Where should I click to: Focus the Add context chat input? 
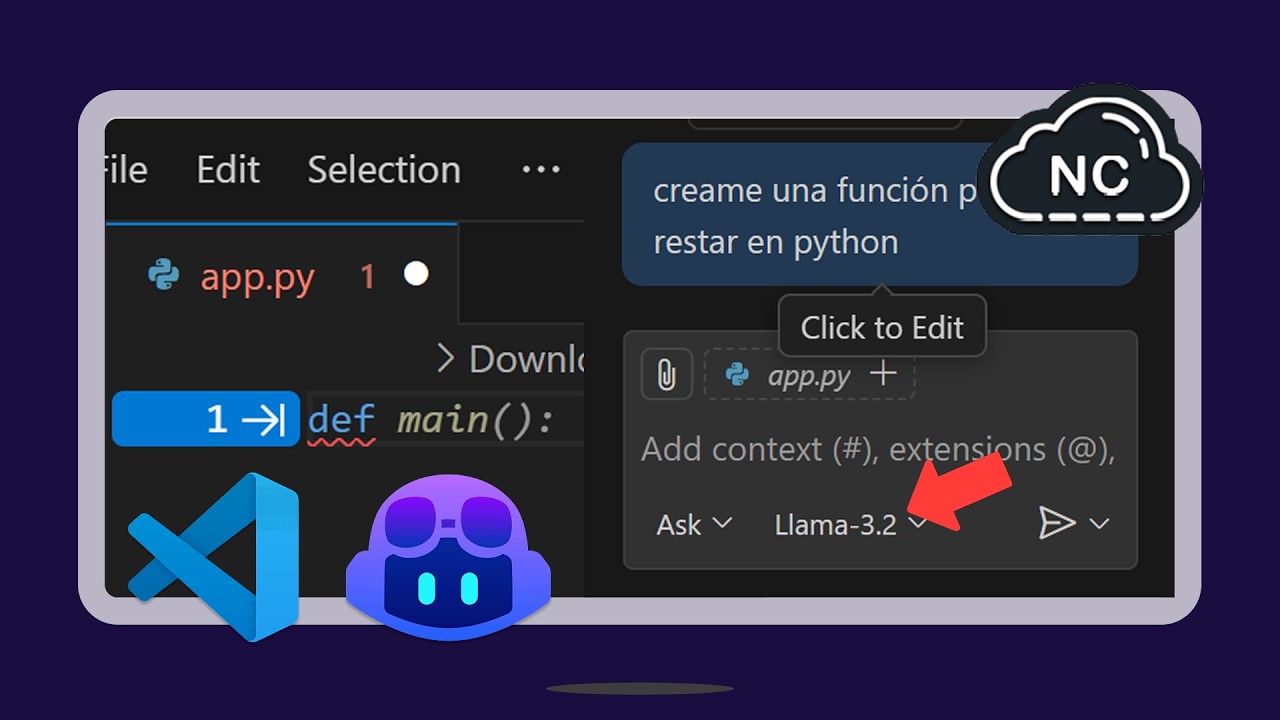tap(878, 450)
